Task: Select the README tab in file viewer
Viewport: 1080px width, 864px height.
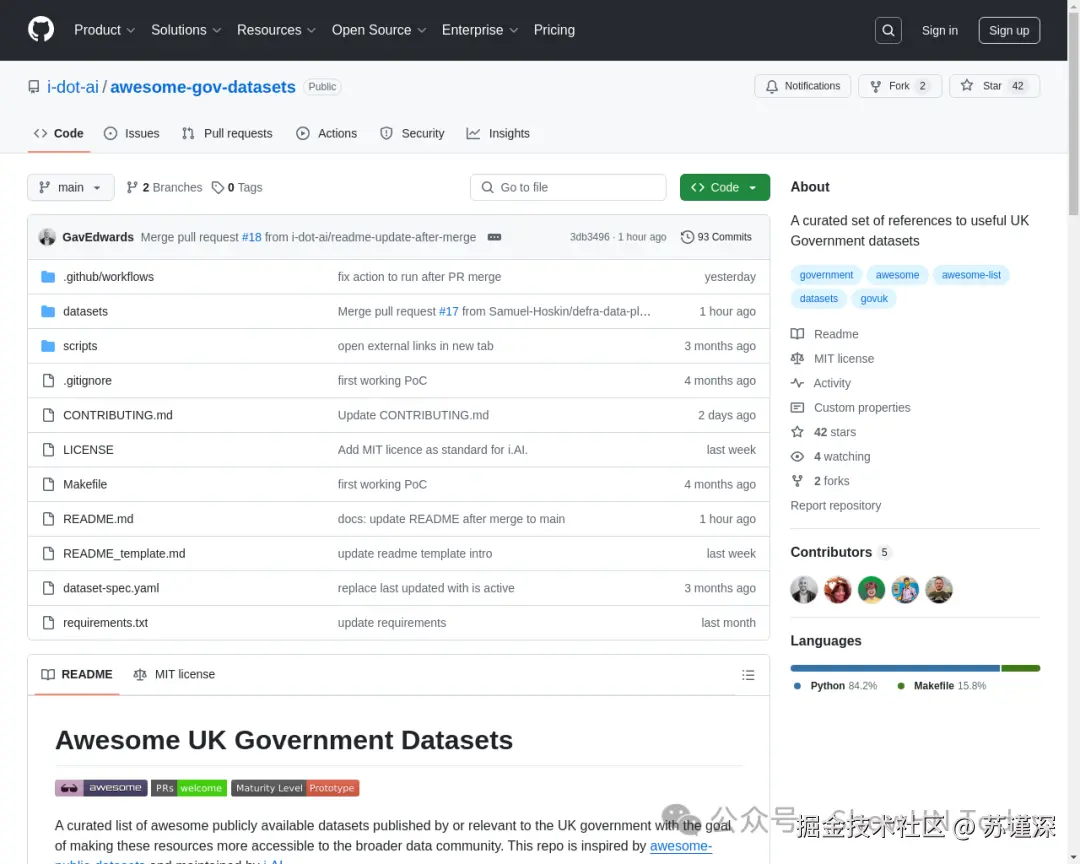Action: click(76, 675)
